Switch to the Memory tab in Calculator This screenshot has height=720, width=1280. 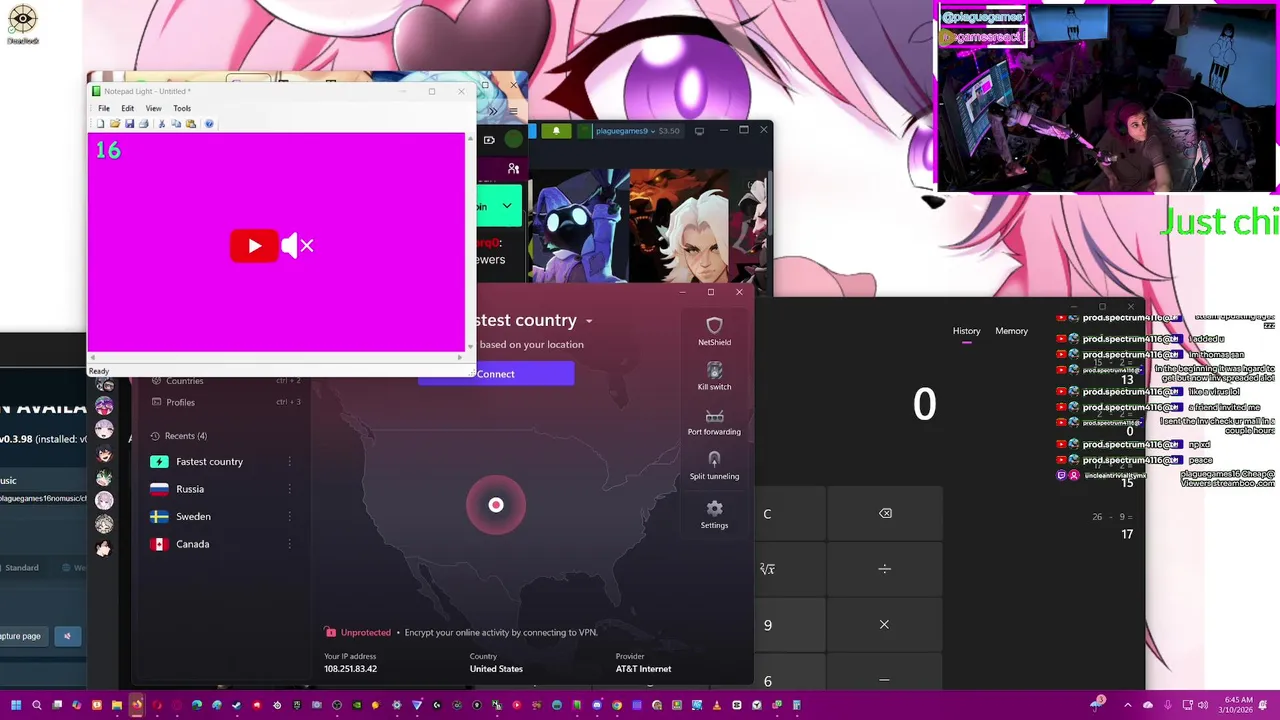[1011, 331]
